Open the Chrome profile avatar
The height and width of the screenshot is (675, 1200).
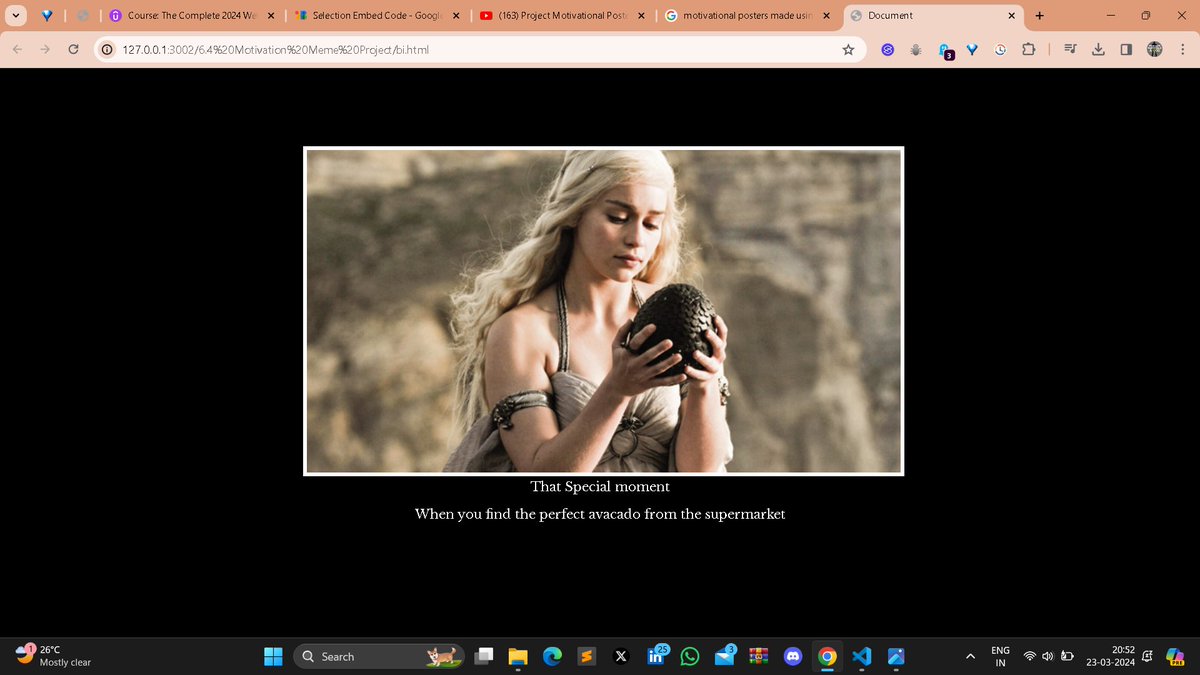tap(1154, 49)
